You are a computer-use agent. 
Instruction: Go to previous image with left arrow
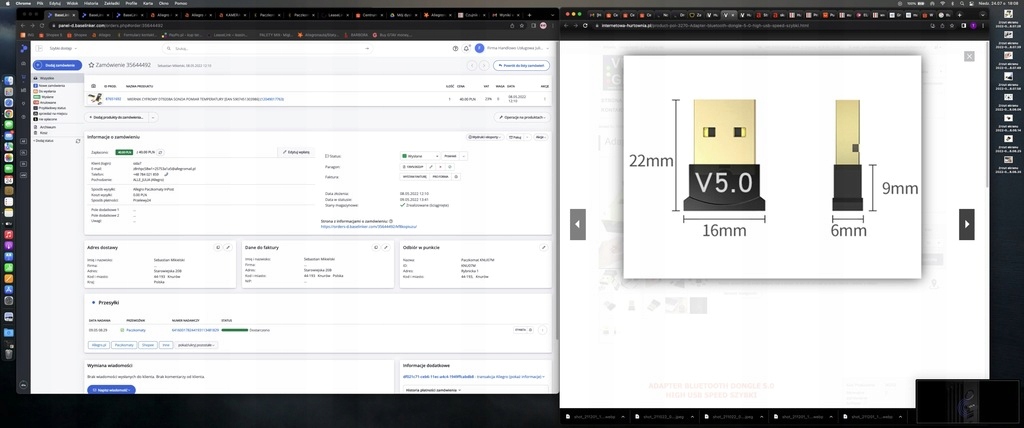(x=578, y=224)
